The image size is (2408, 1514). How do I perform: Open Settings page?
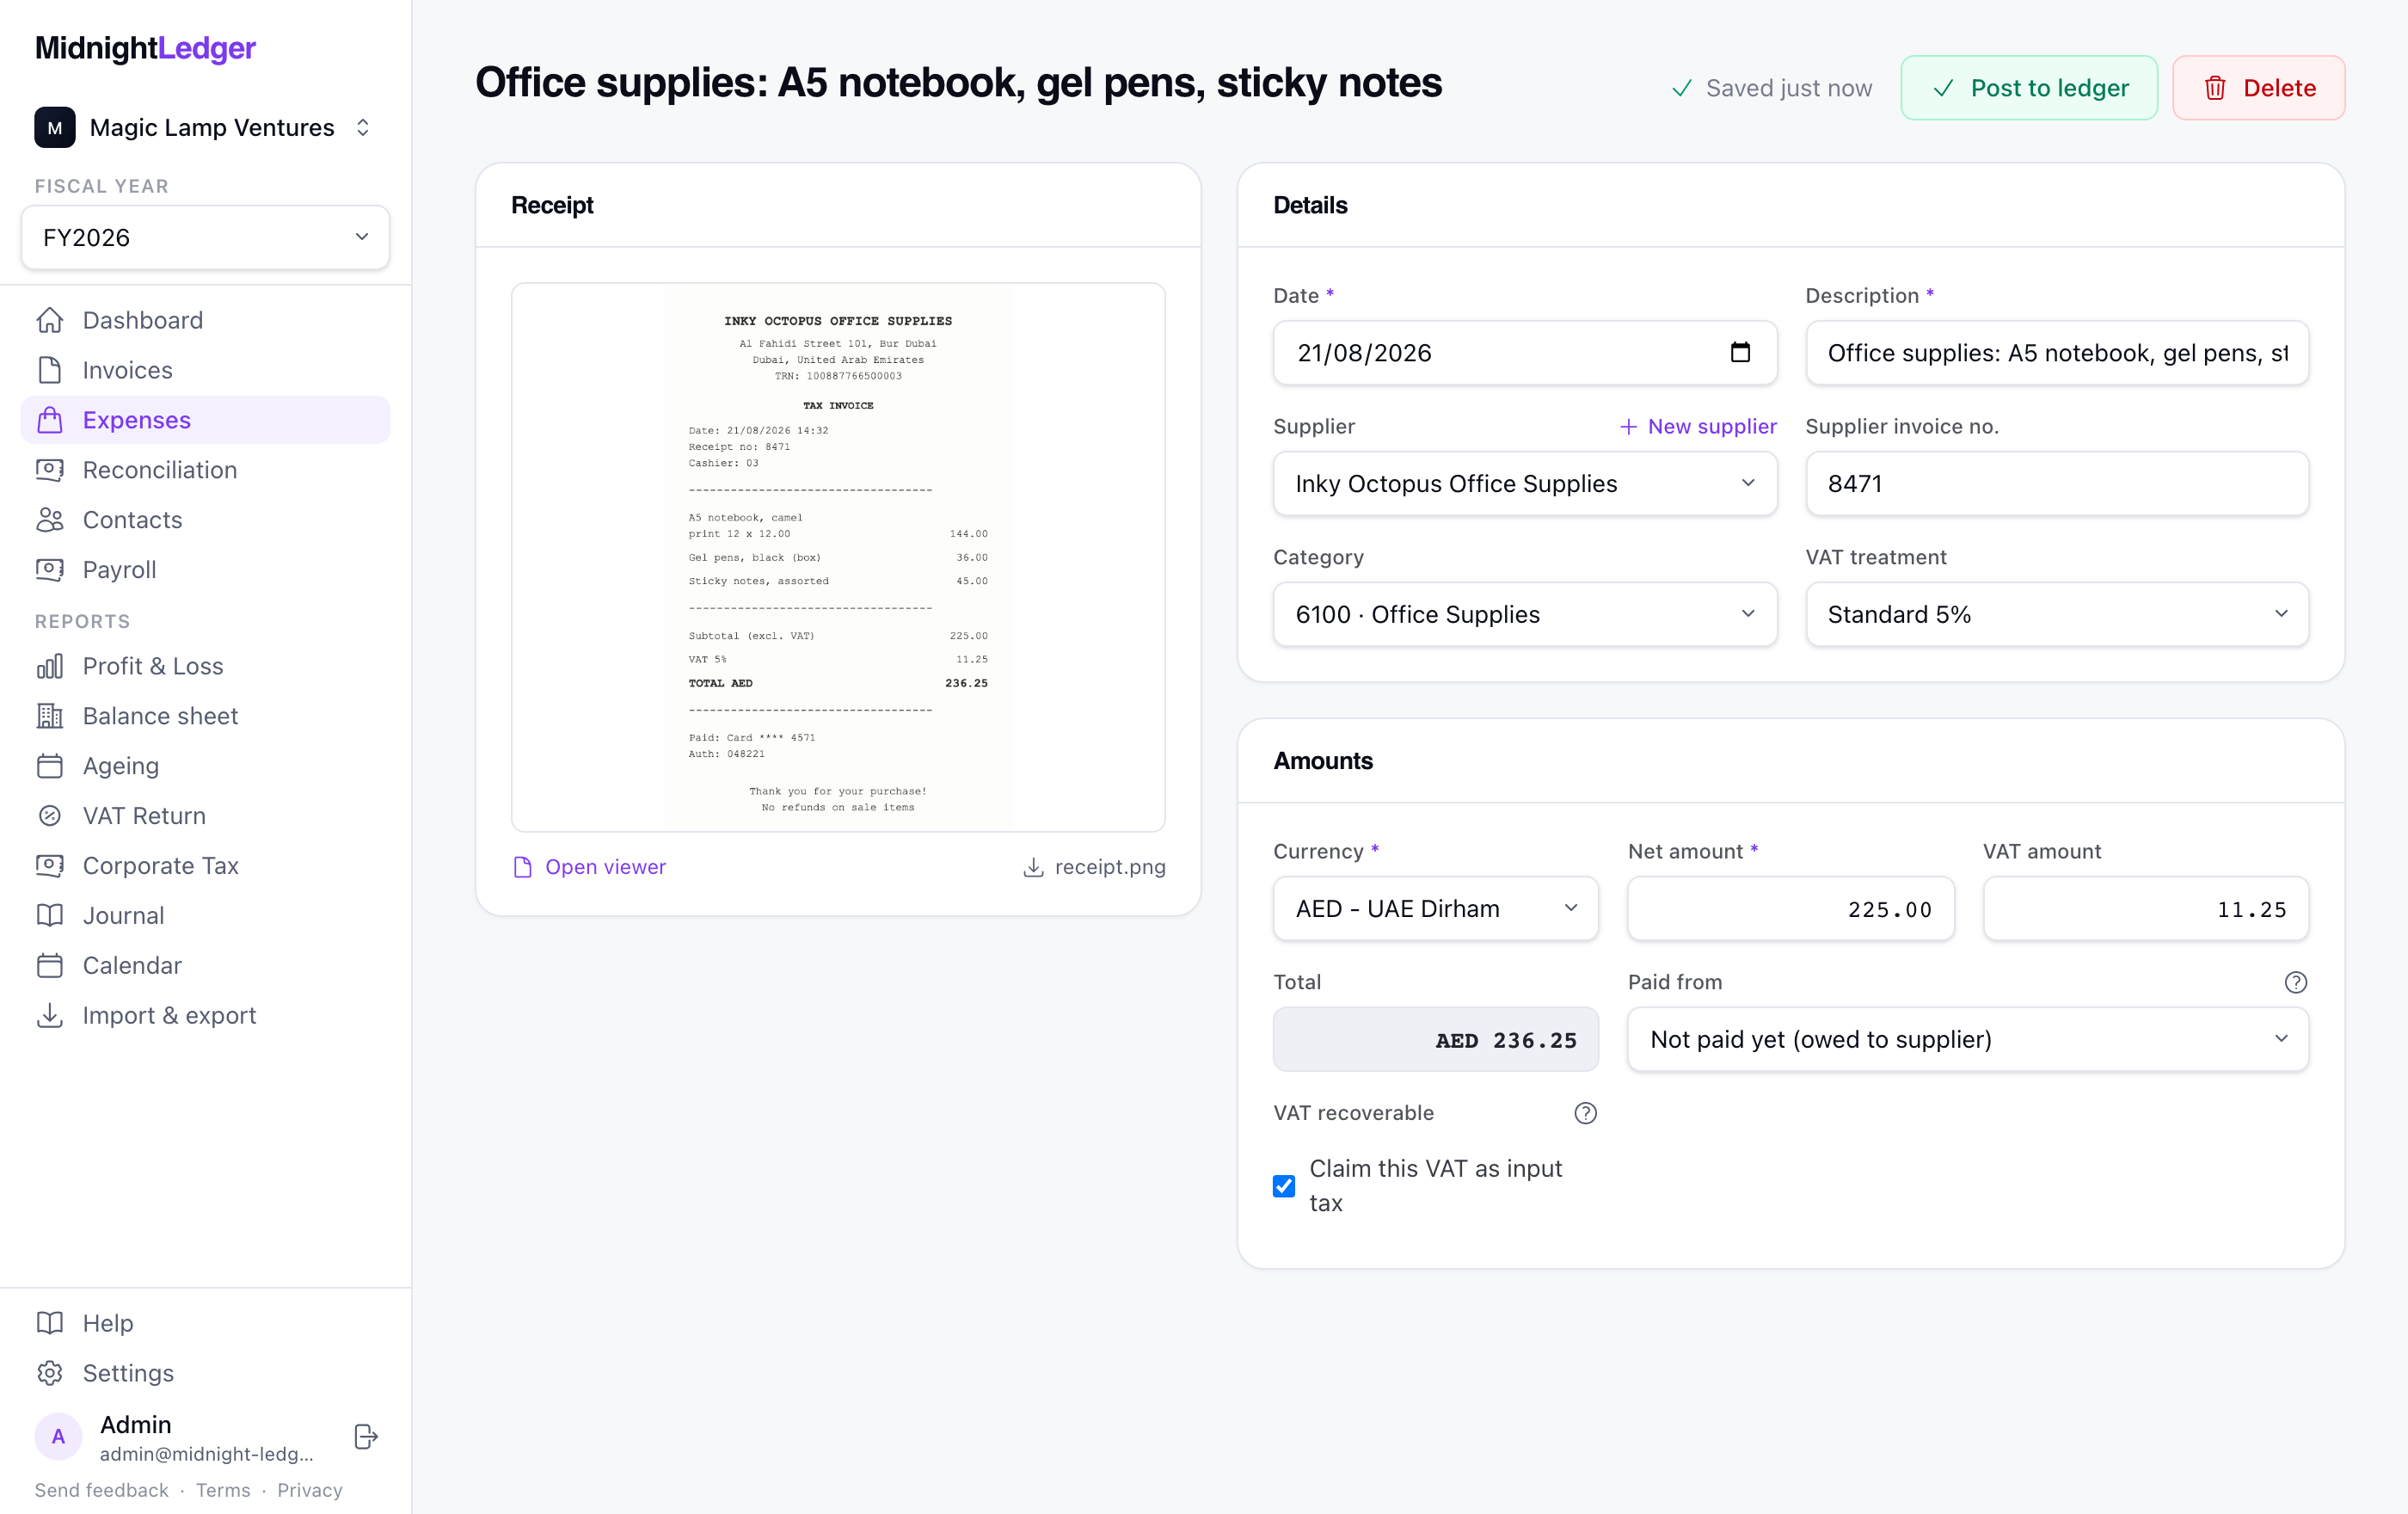coord(205,1373)
